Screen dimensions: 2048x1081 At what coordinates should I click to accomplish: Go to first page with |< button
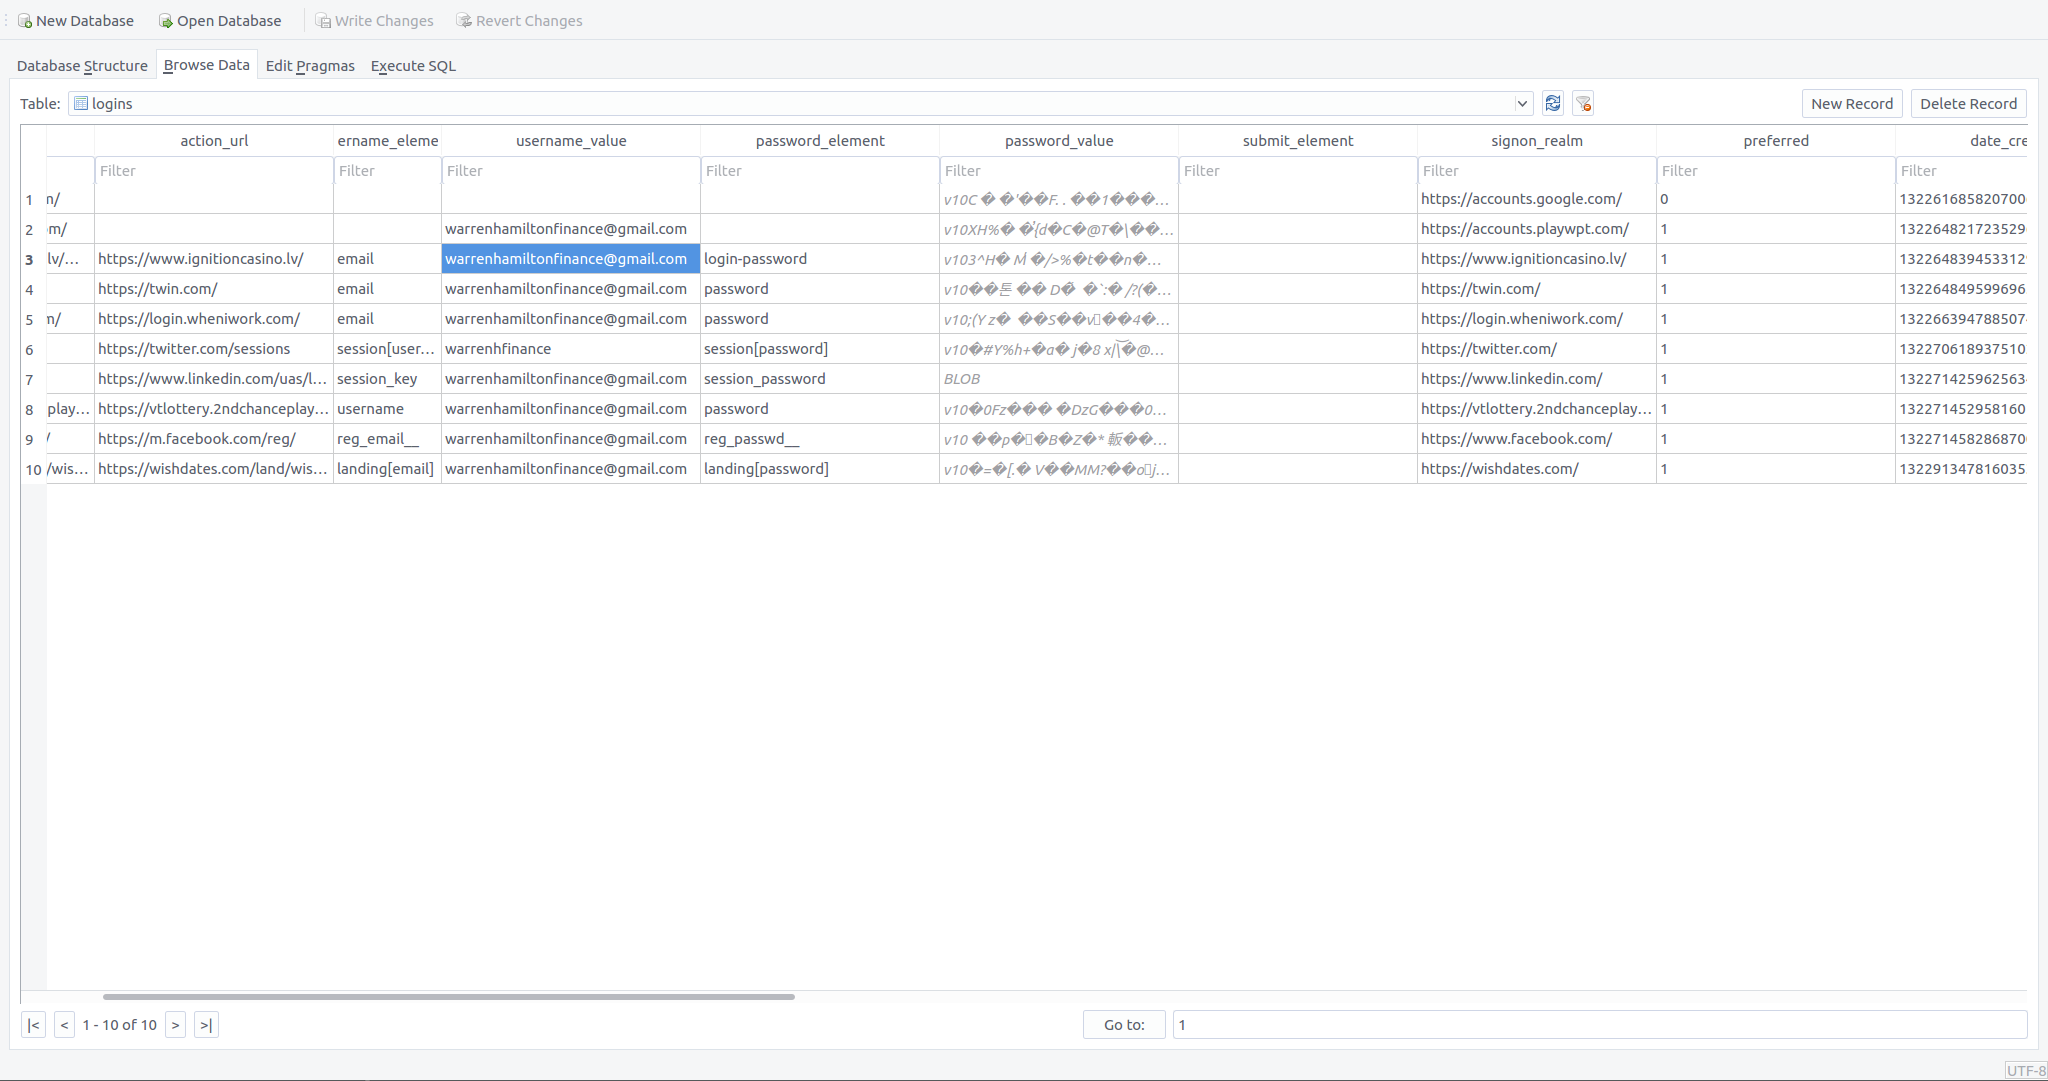pos(33,1024)
